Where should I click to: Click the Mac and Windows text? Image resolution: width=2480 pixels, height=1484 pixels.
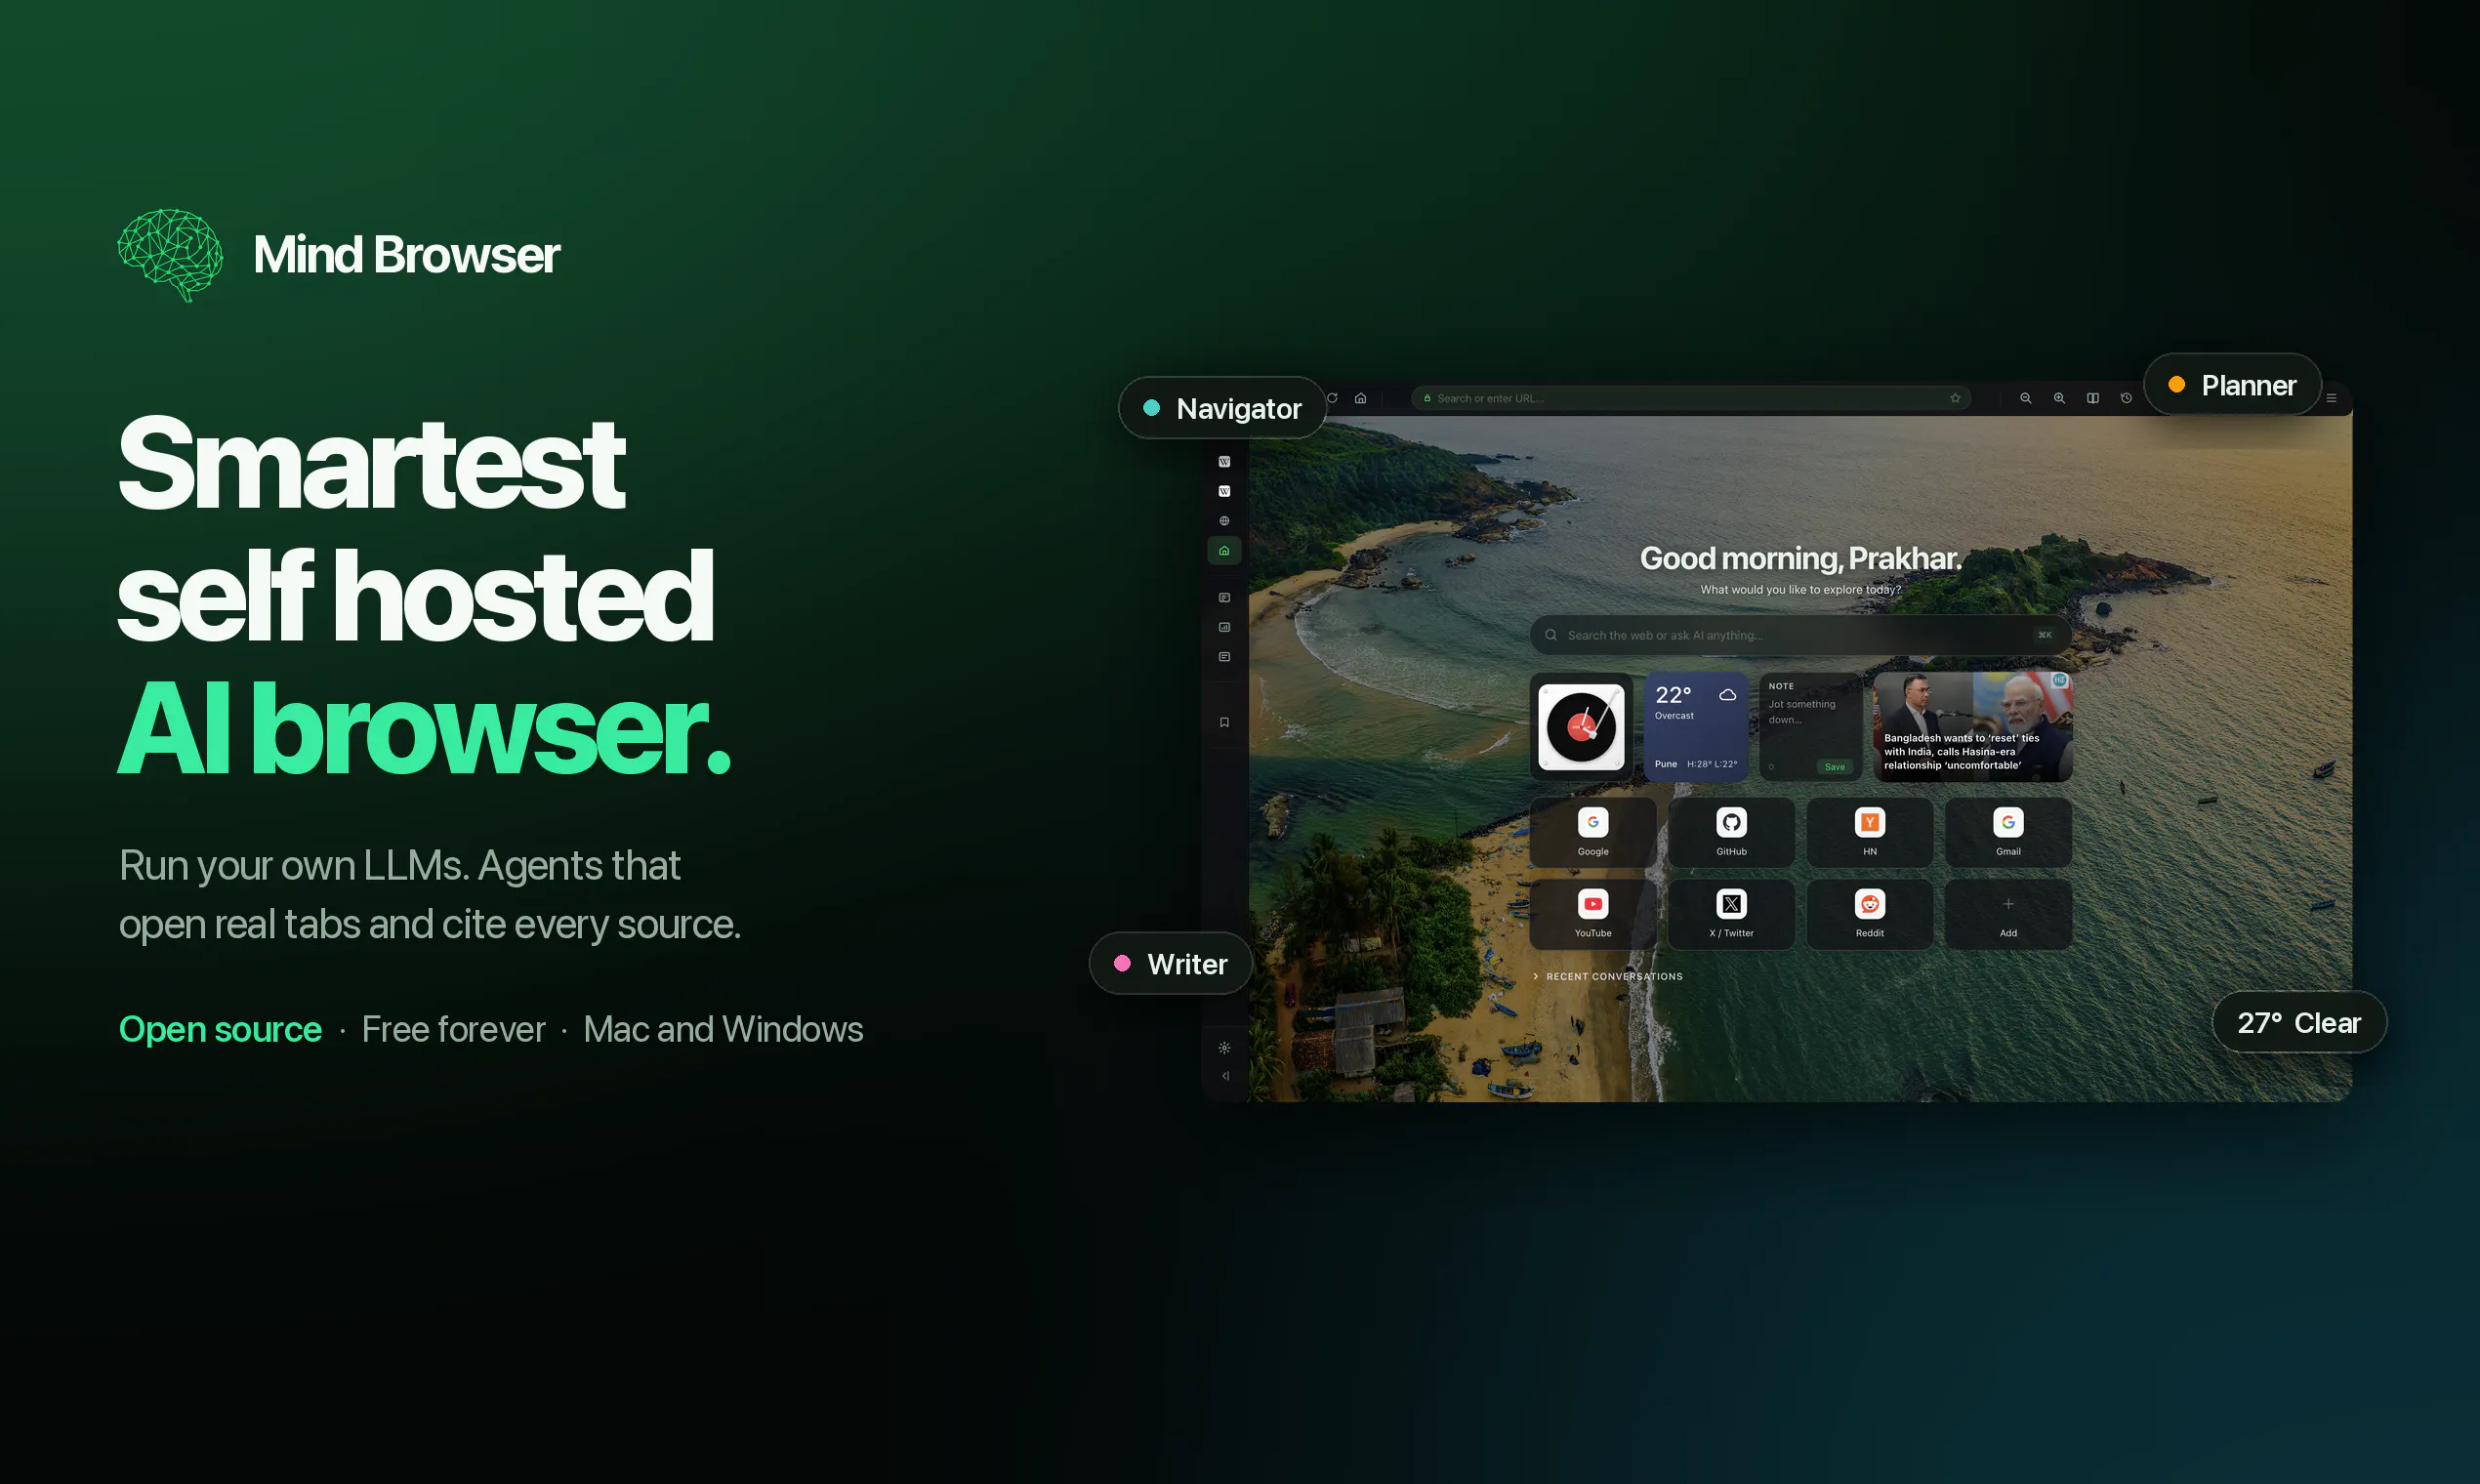click(723, 1029)
